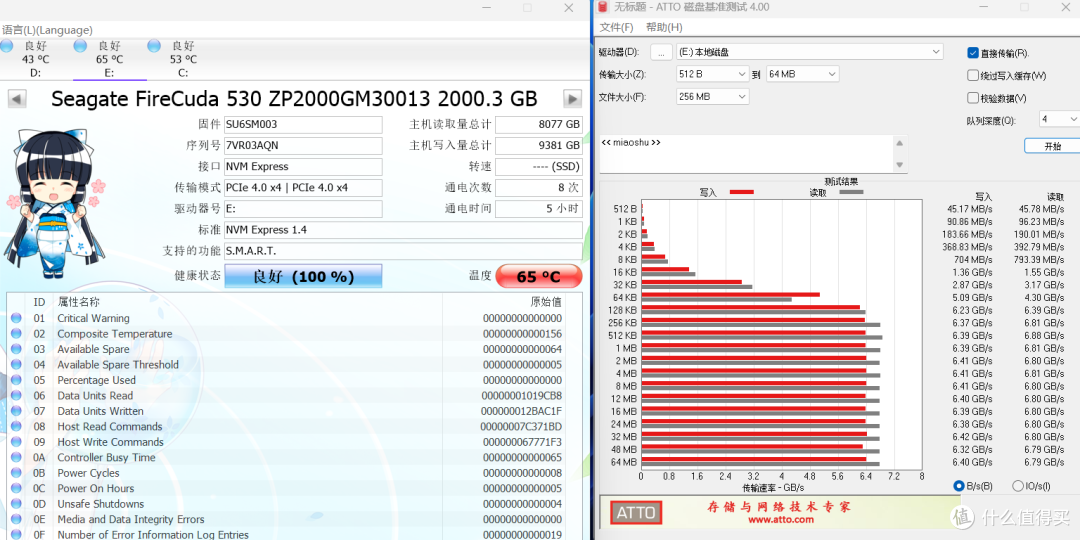Viewport: 1080px width, 540px height.
Task: Click status dot for Power Cycles row
Action: point(17,473)
